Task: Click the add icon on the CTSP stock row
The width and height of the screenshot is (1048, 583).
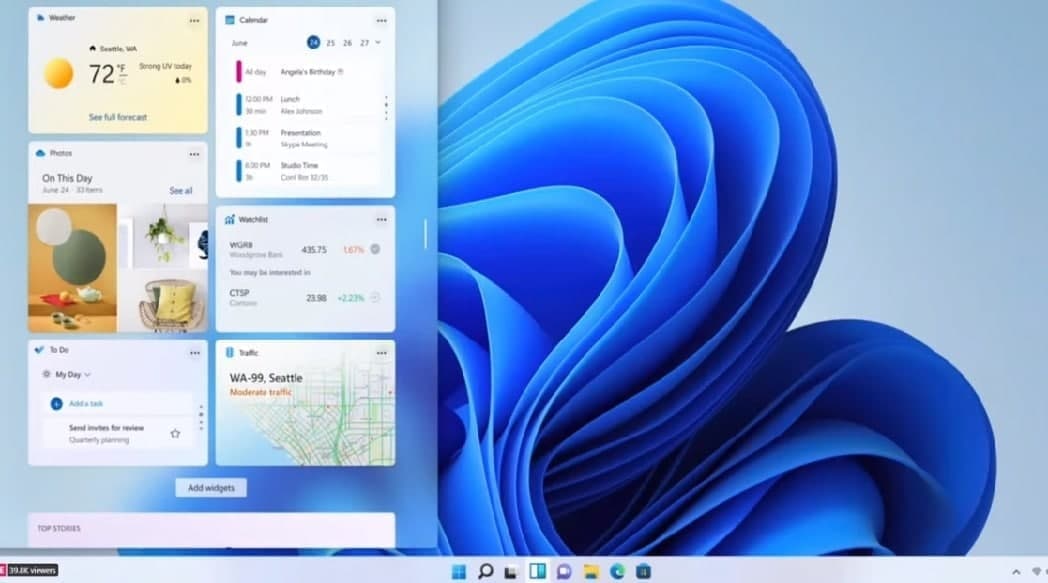Action: [375, 298]
